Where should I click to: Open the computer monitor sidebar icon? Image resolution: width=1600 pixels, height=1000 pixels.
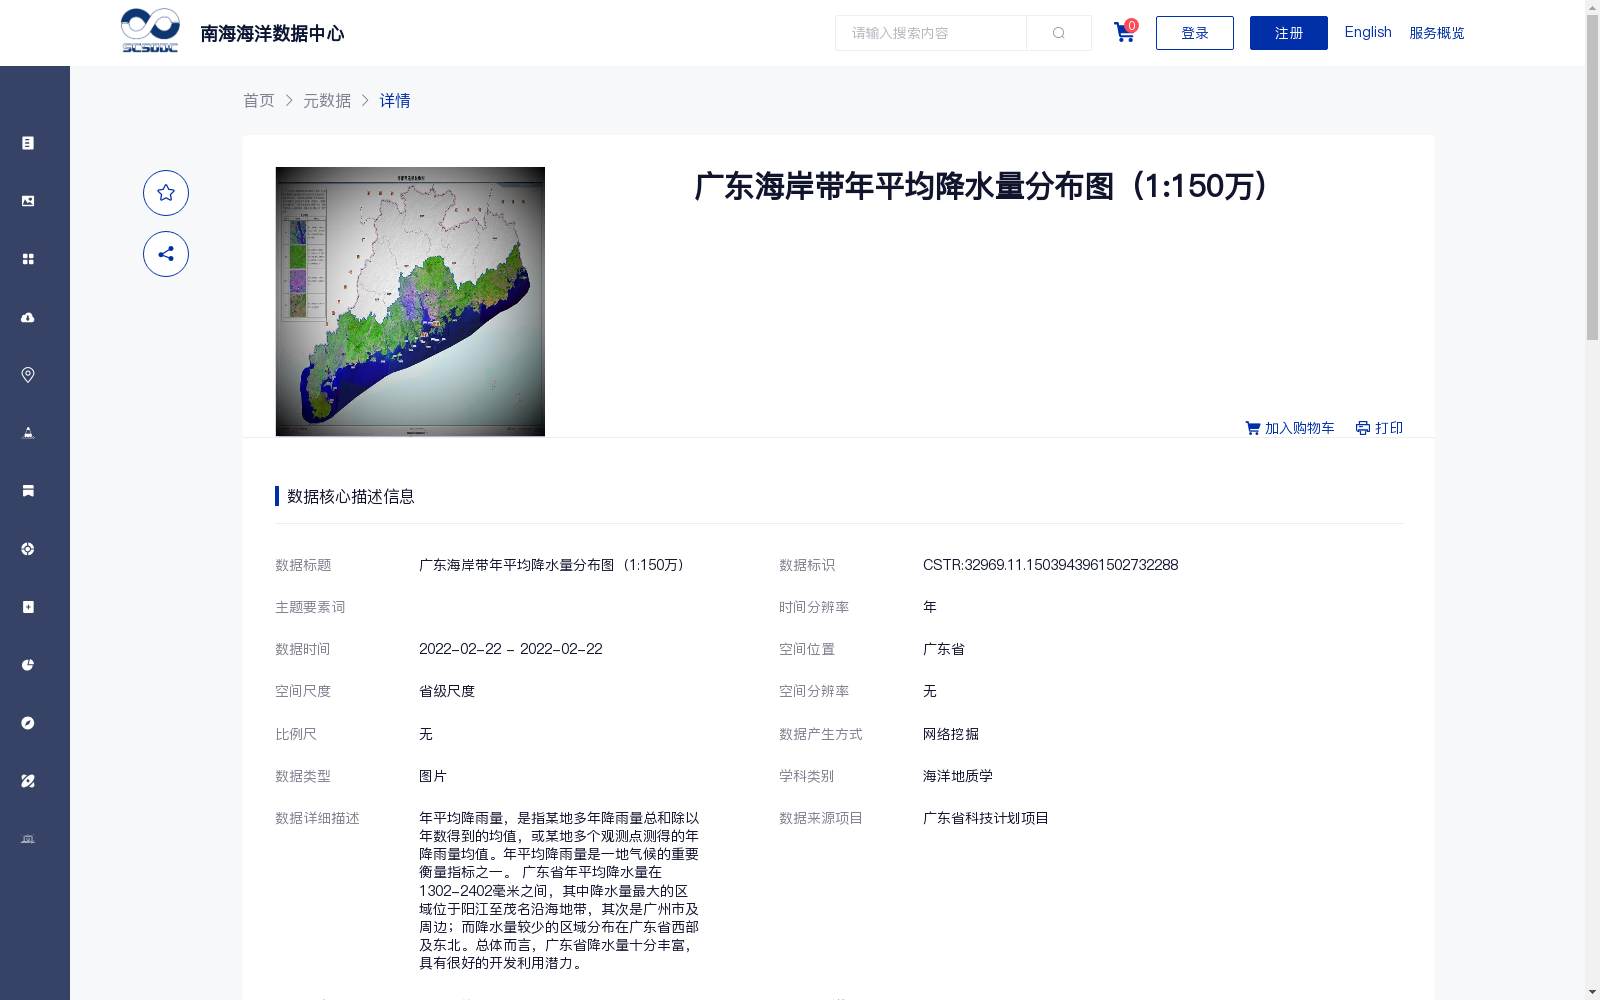[28, 839]
